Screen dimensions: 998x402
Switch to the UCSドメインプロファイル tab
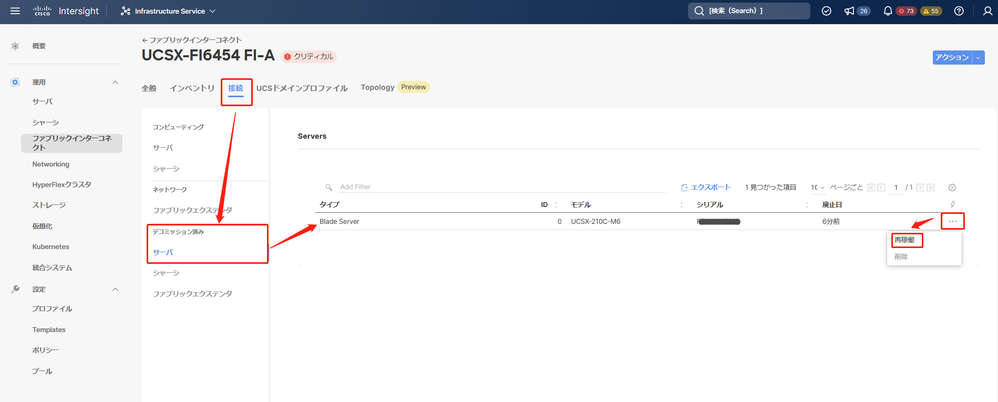[302, 88]
